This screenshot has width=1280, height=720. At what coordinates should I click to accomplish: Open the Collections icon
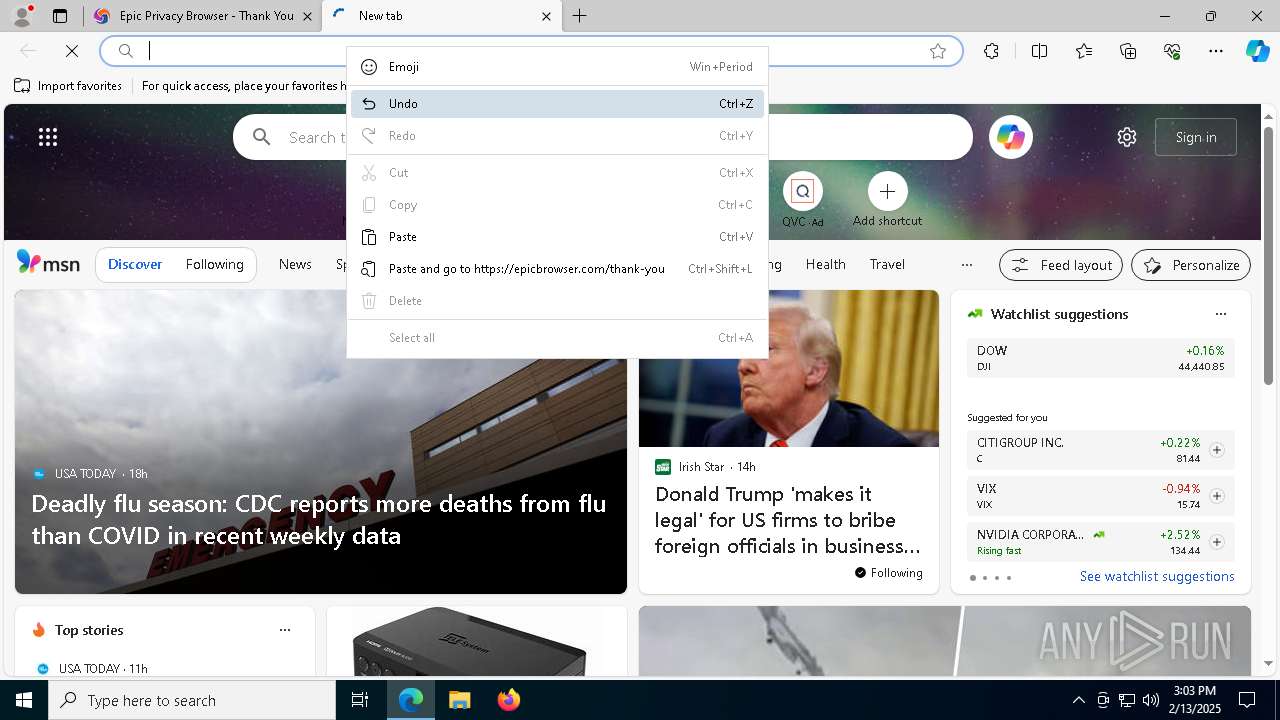point(1128,51)
